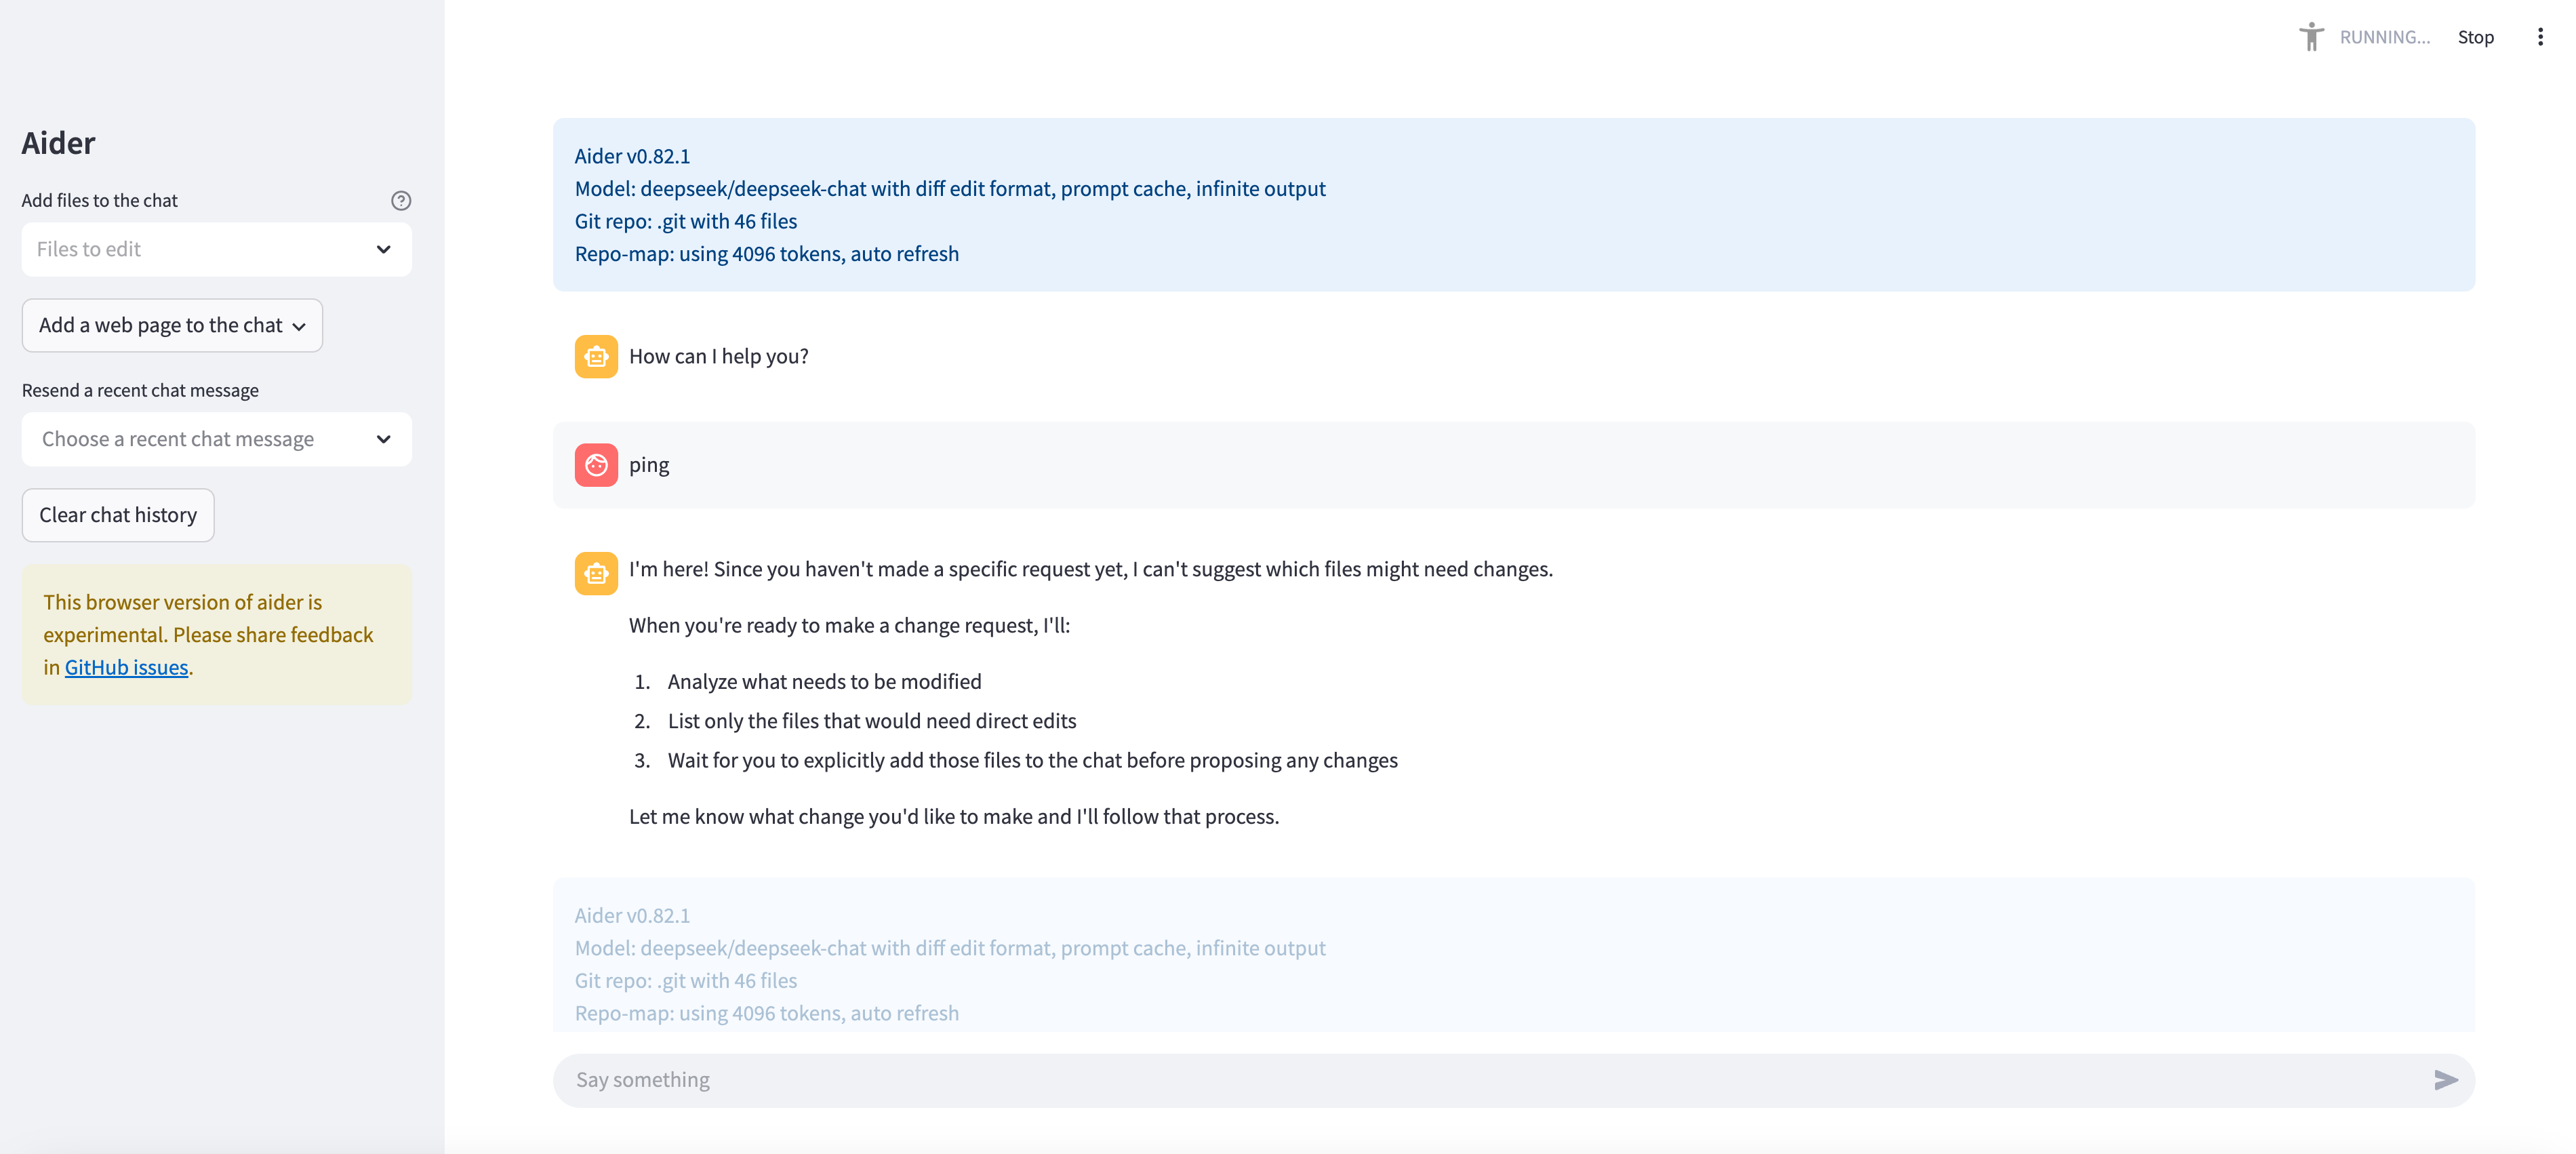Click faded "Aider v0.82.1" in bottom info box
This screenshot has height=1154, width=2576.
click(x=632, y=916)
